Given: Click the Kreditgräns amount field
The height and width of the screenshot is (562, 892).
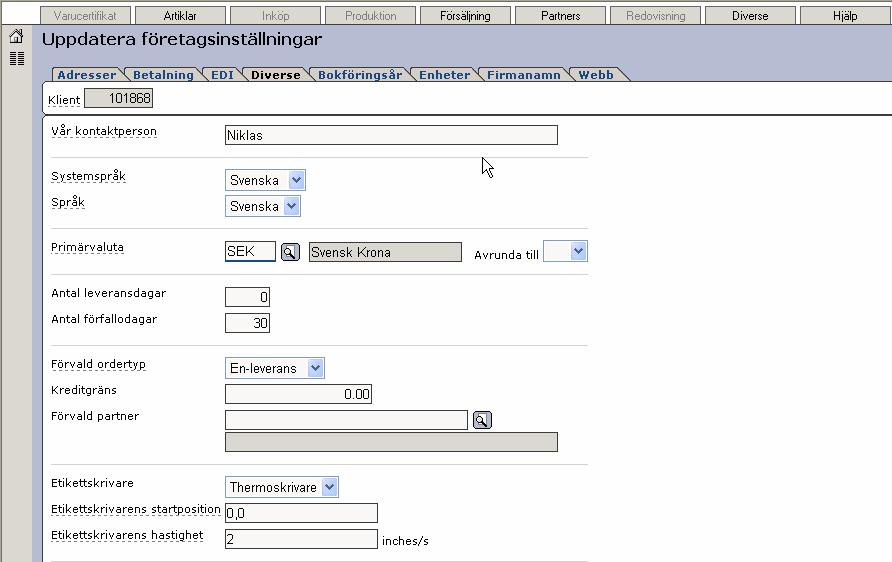Looking at the screenshot, I should pos(299,394).
